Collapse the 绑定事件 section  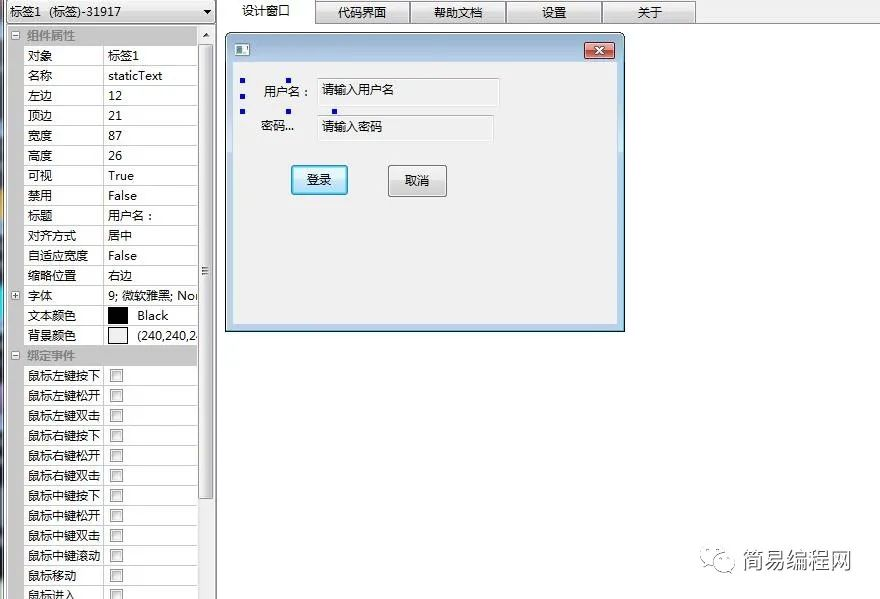point(15,355)
